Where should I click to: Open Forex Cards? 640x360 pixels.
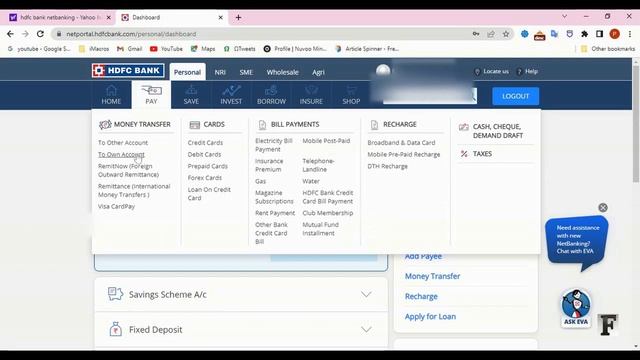point(204,178)
